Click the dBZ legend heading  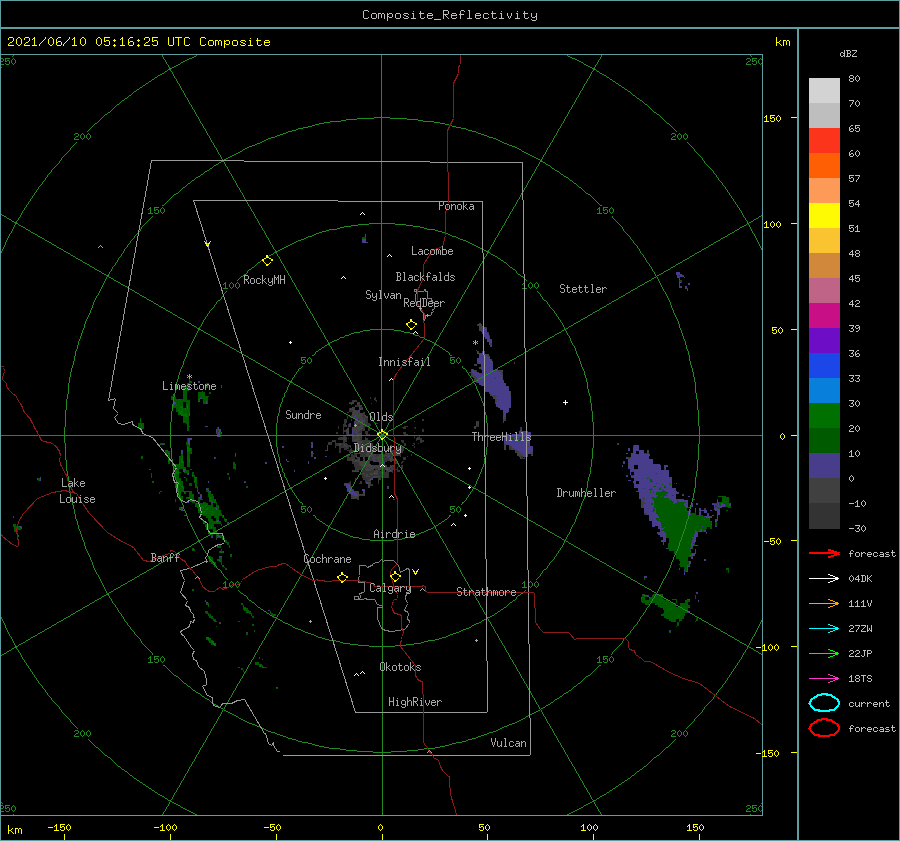(848, 53)
